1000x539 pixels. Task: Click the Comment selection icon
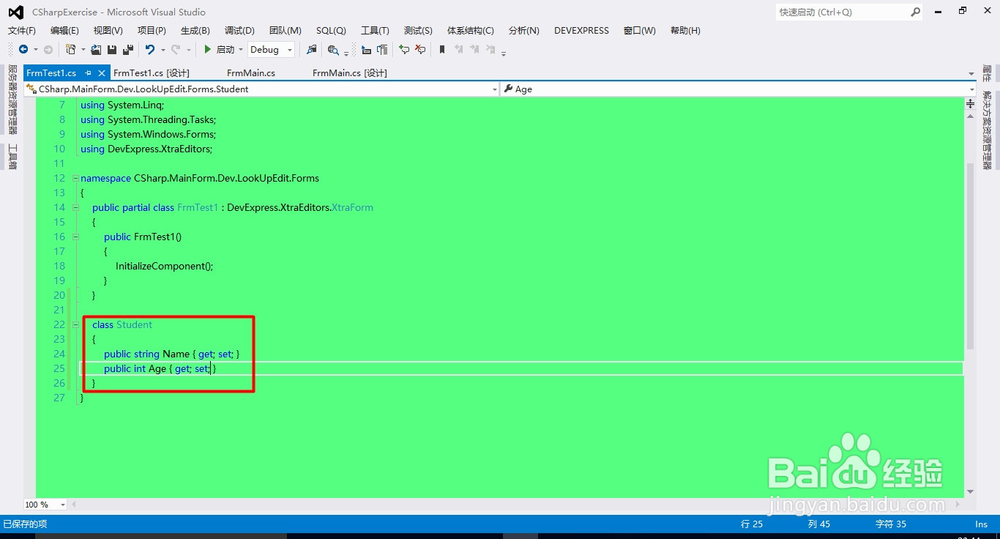click(404, 49)
